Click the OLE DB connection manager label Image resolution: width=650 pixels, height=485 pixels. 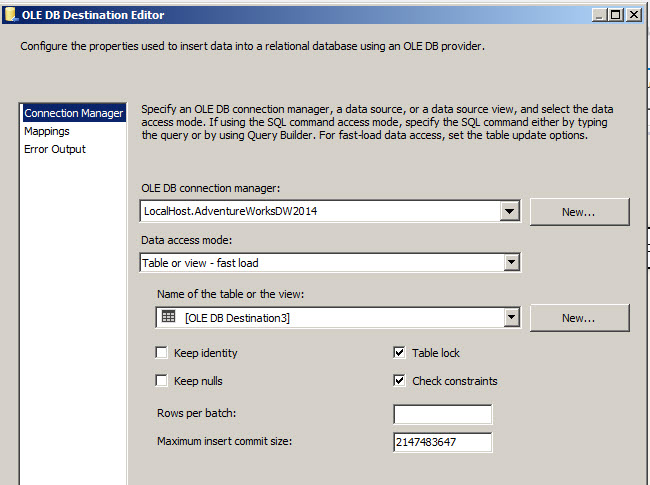point(211,188)
